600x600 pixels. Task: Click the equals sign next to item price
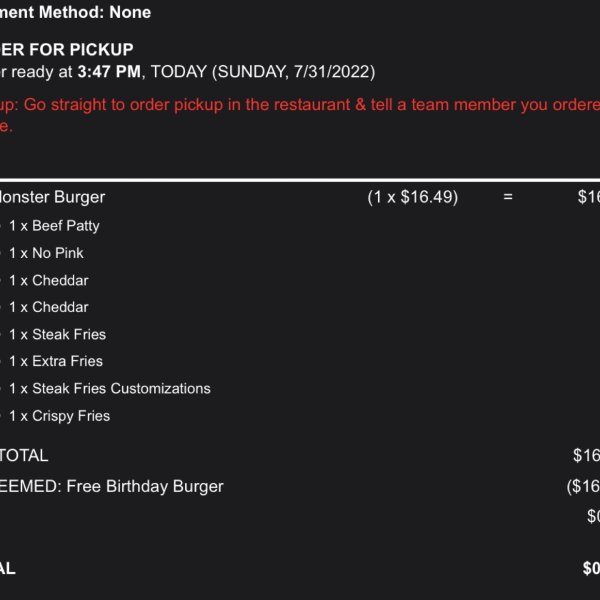click(508, 197)
